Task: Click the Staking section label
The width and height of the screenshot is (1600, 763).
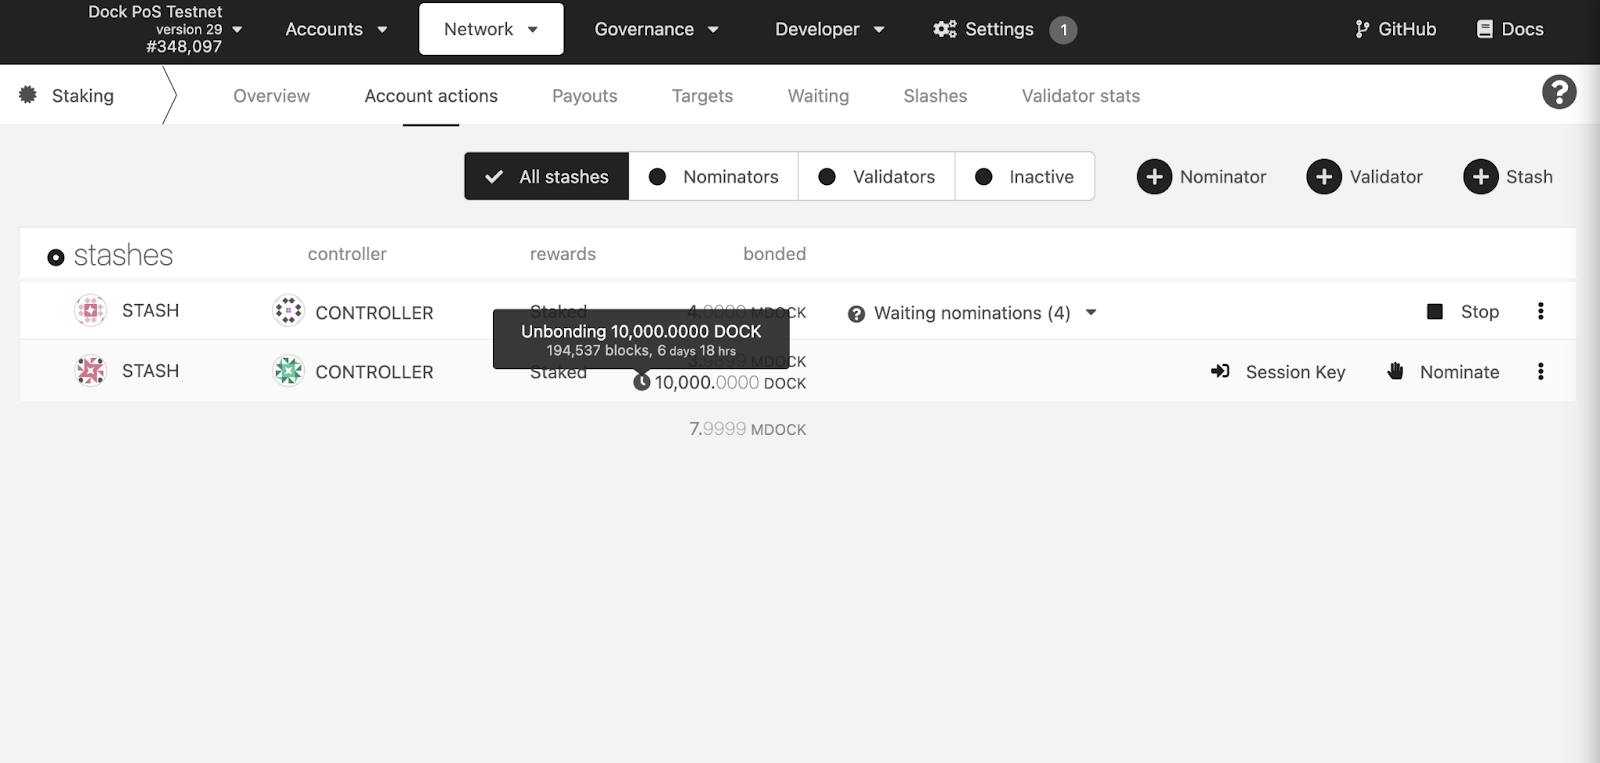Action: [83, 96]
